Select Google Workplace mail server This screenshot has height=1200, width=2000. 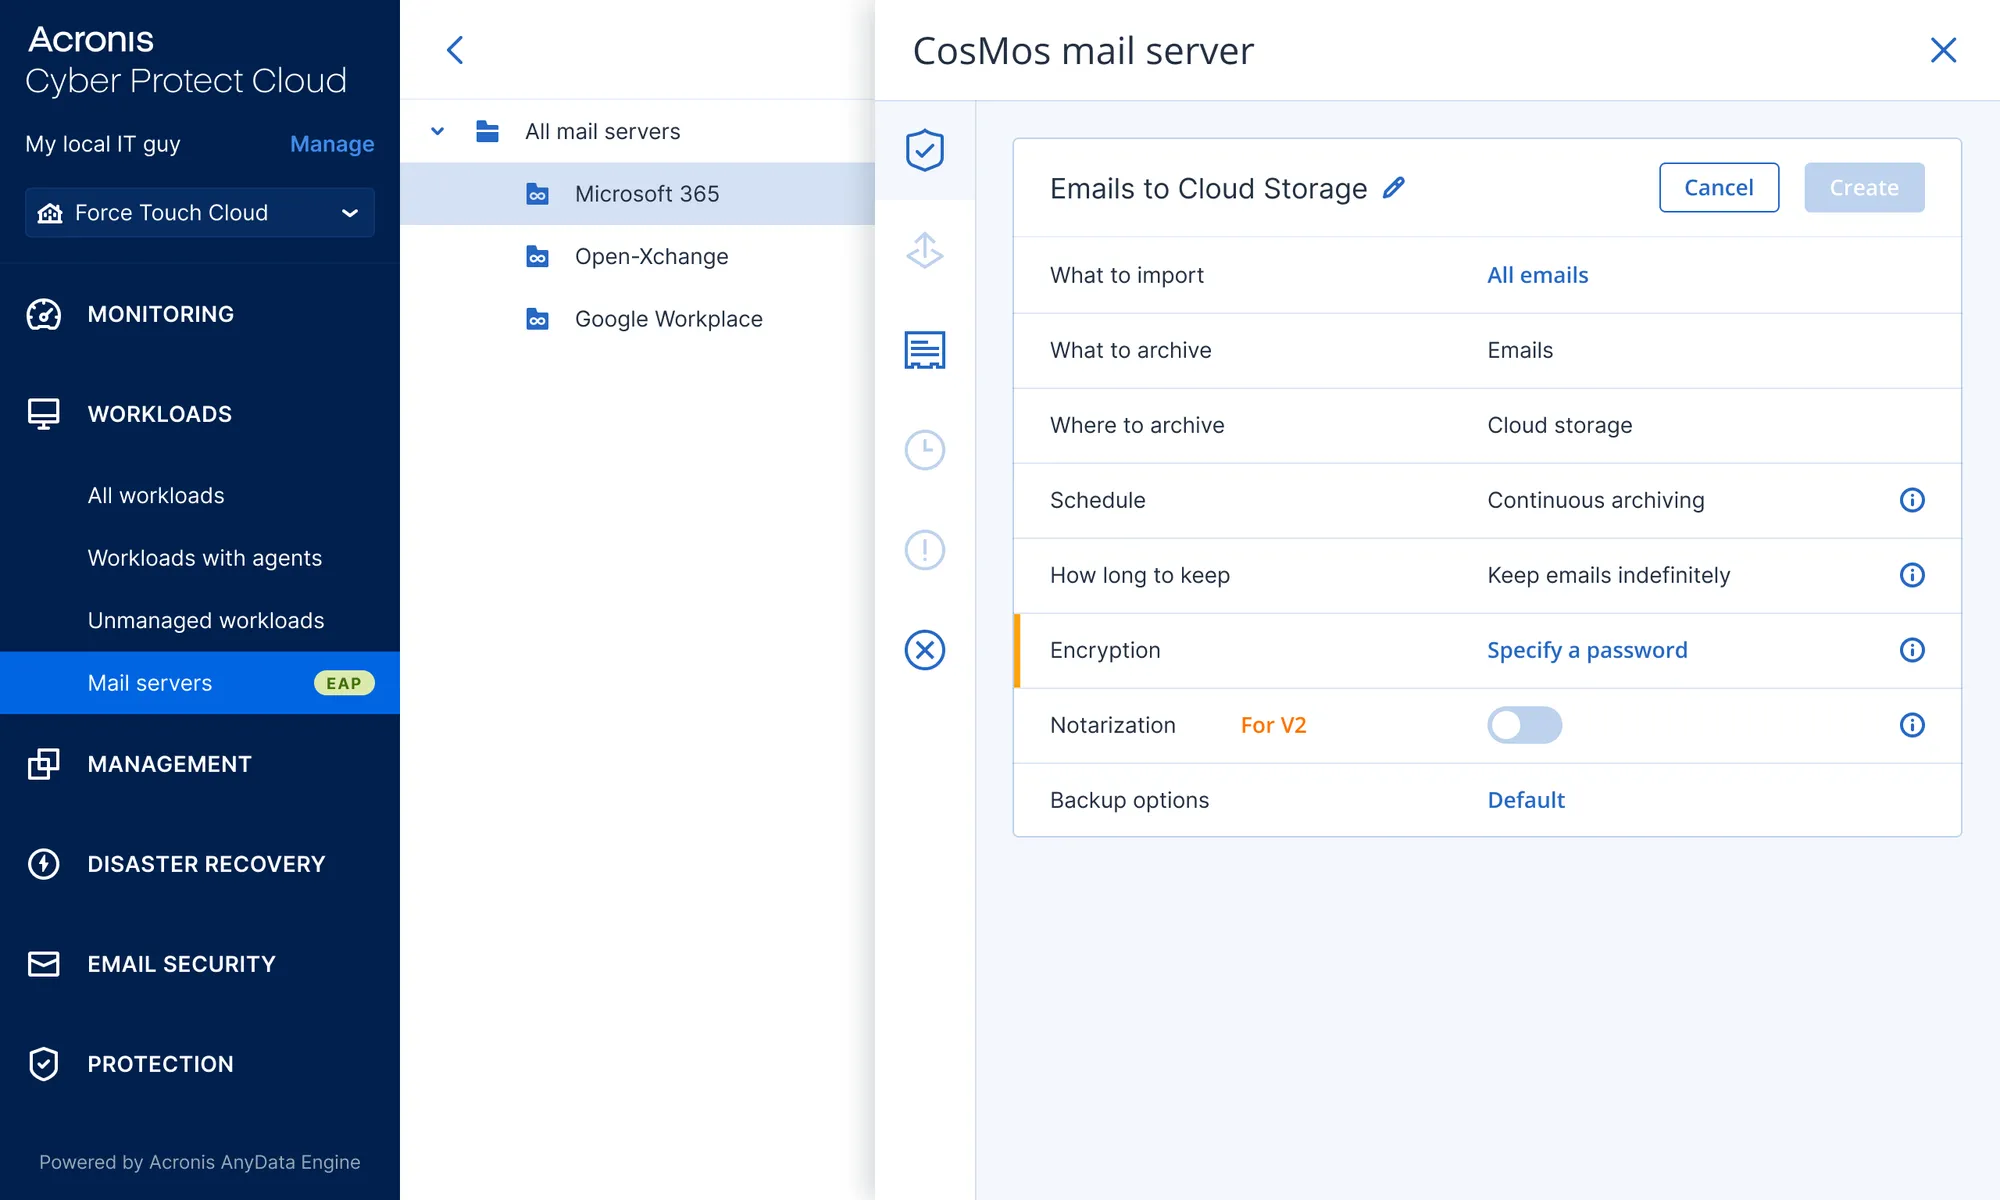click(668, 319)
